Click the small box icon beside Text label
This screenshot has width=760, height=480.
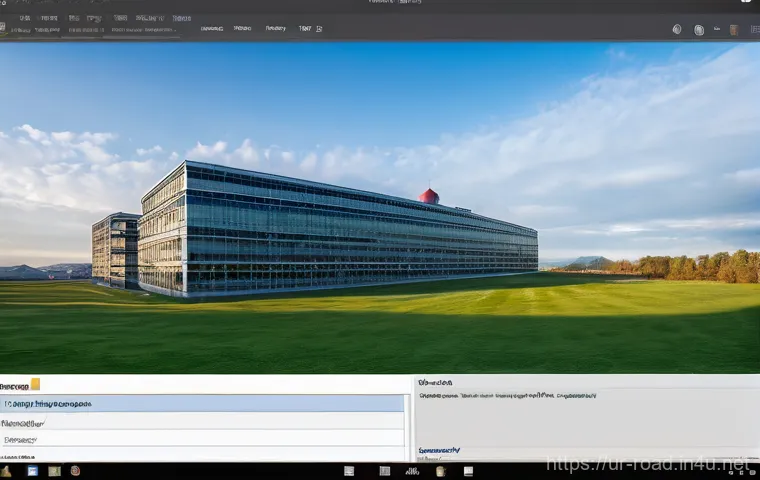click(319, 29)
